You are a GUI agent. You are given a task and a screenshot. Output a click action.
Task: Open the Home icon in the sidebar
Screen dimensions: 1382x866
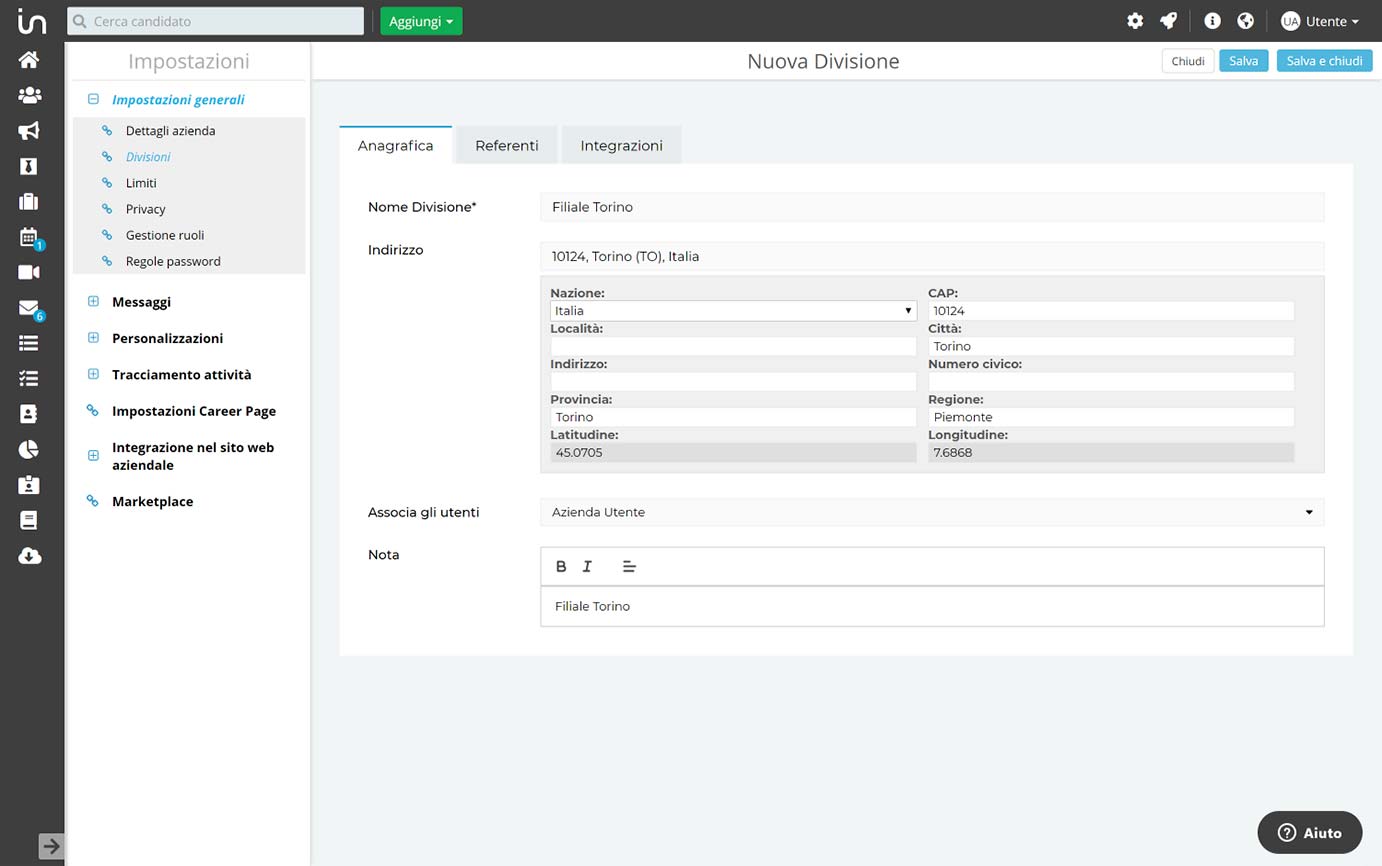click(29, 59)
